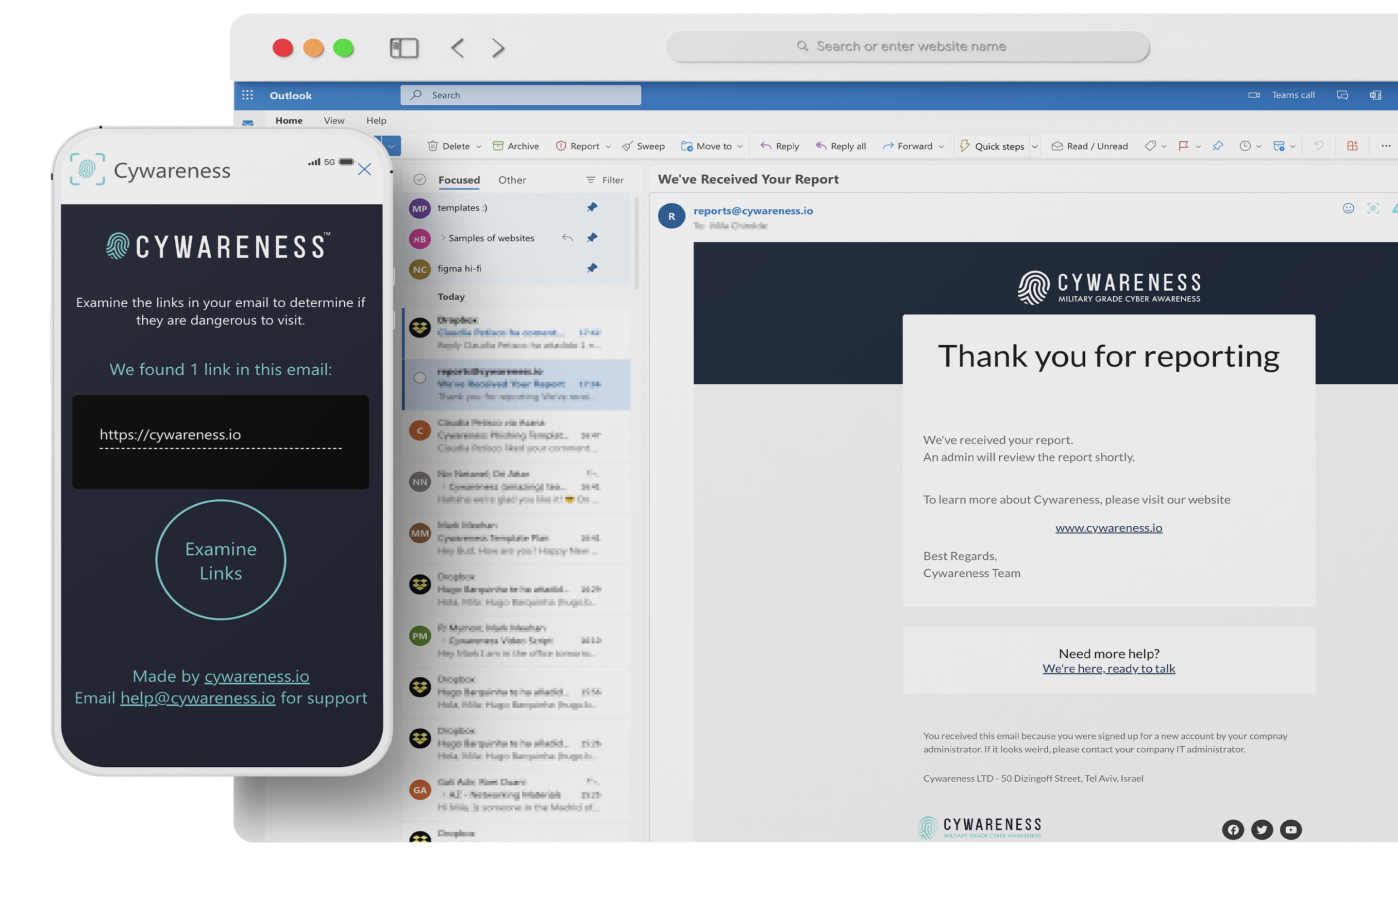Open the Help ribbon tab
The width and height of the screenshot is (1398, 908).
pos(376,120)
